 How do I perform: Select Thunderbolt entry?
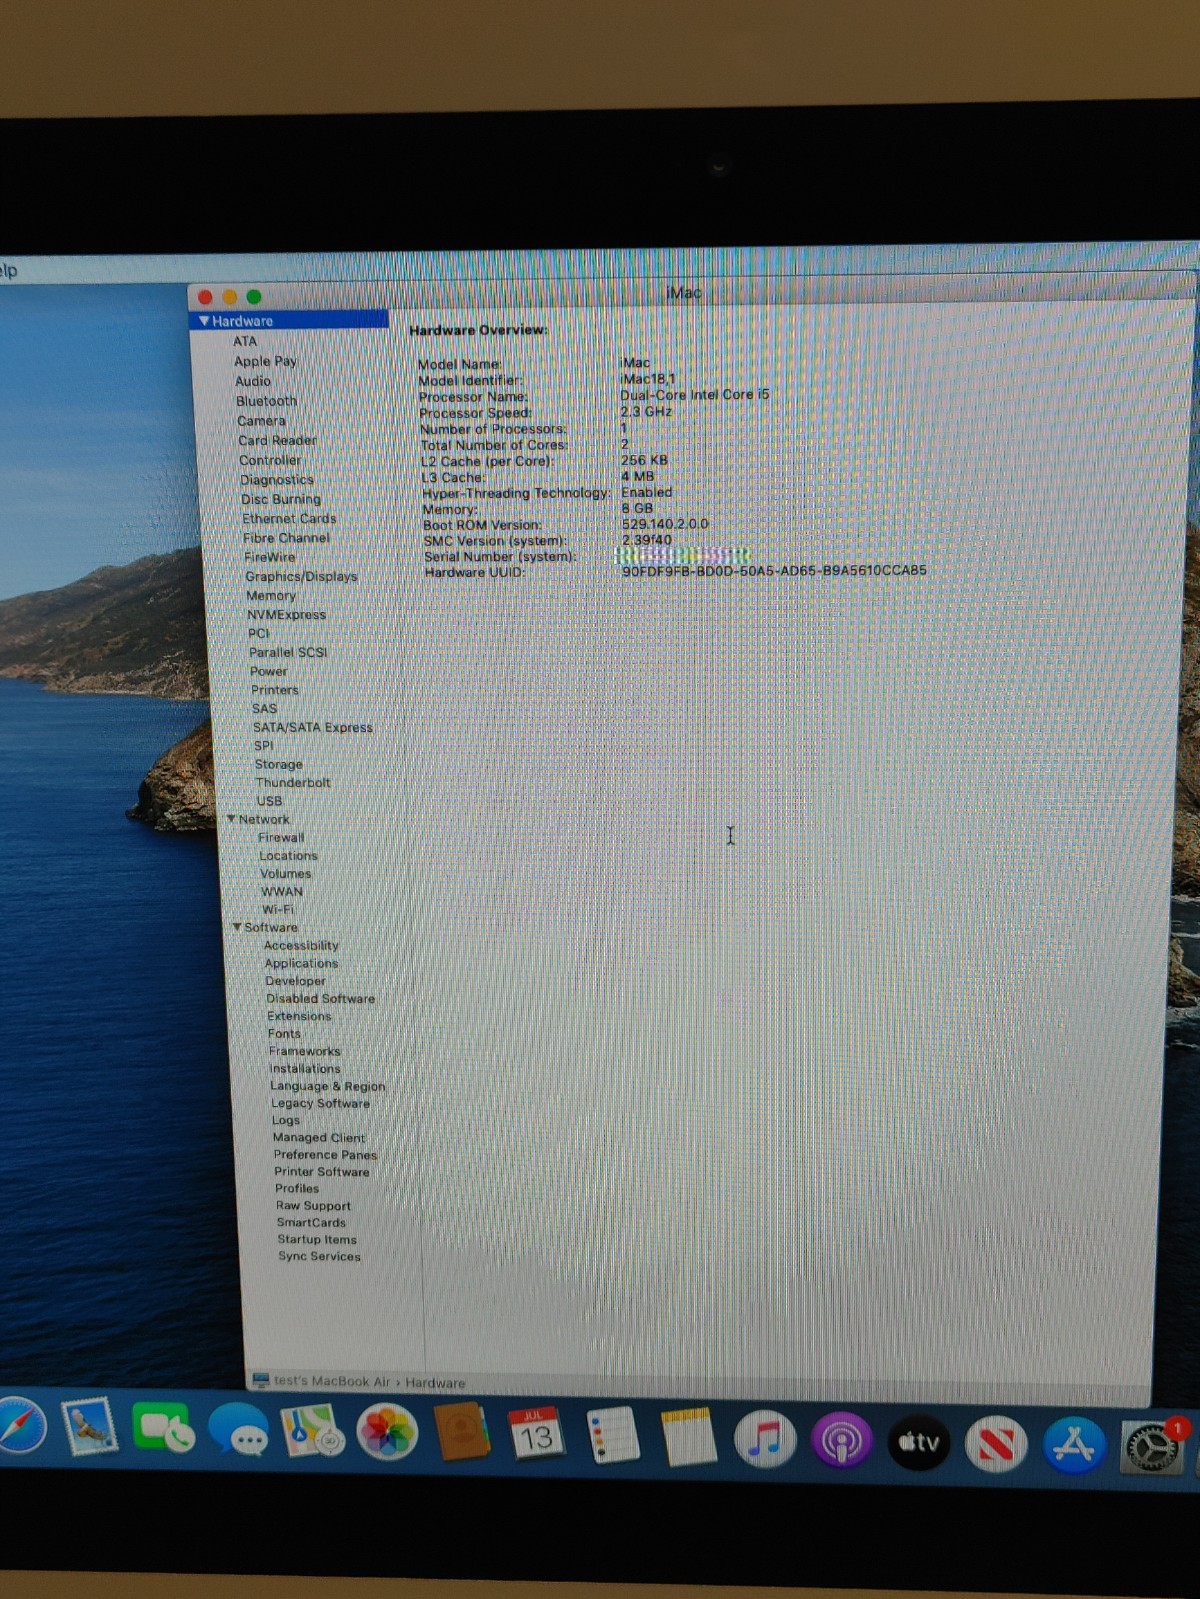(x=293, y=783)
